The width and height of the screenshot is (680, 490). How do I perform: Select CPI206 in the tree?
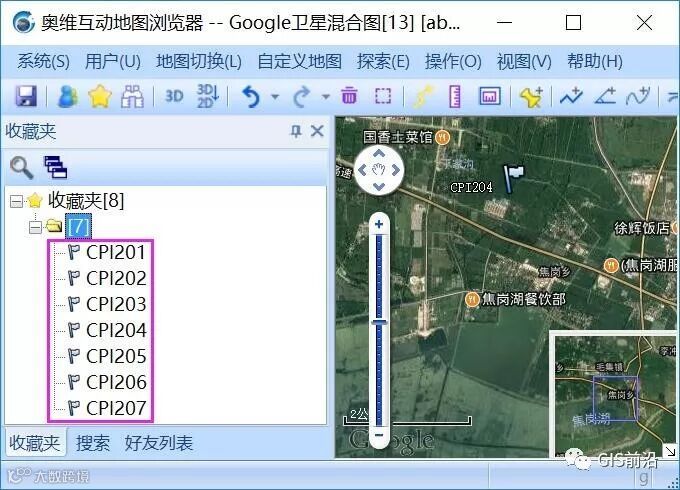coord(115,382)
